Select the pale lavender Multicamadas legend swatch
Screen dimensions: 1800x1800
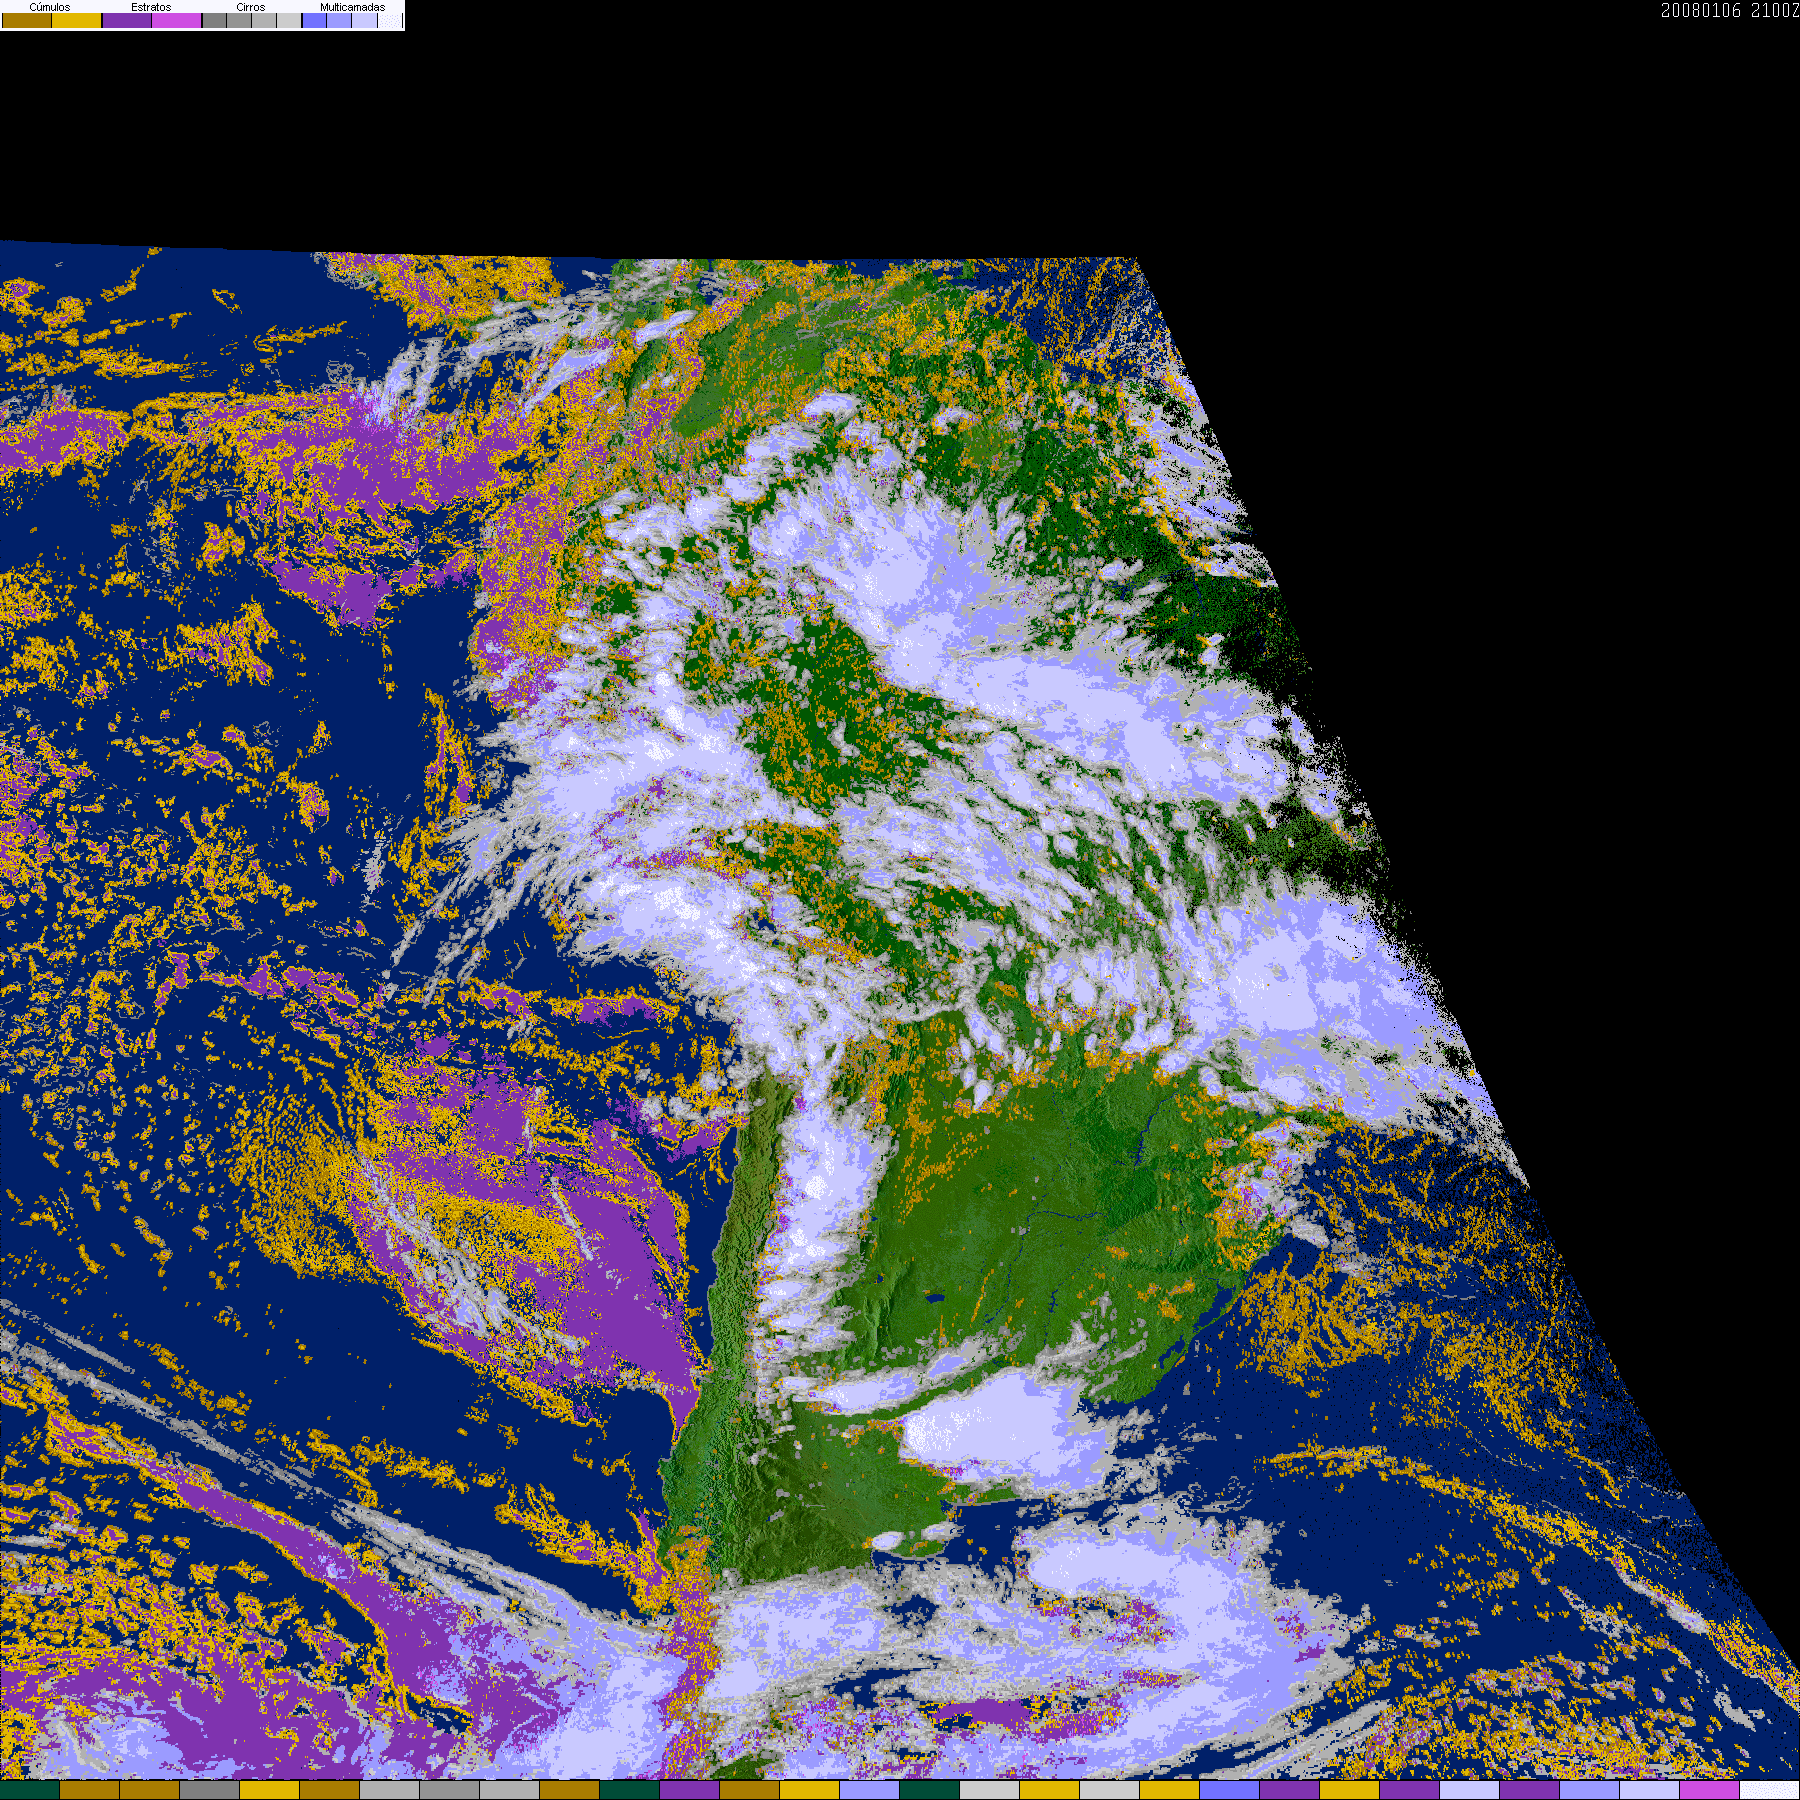[x=364, y=20]
